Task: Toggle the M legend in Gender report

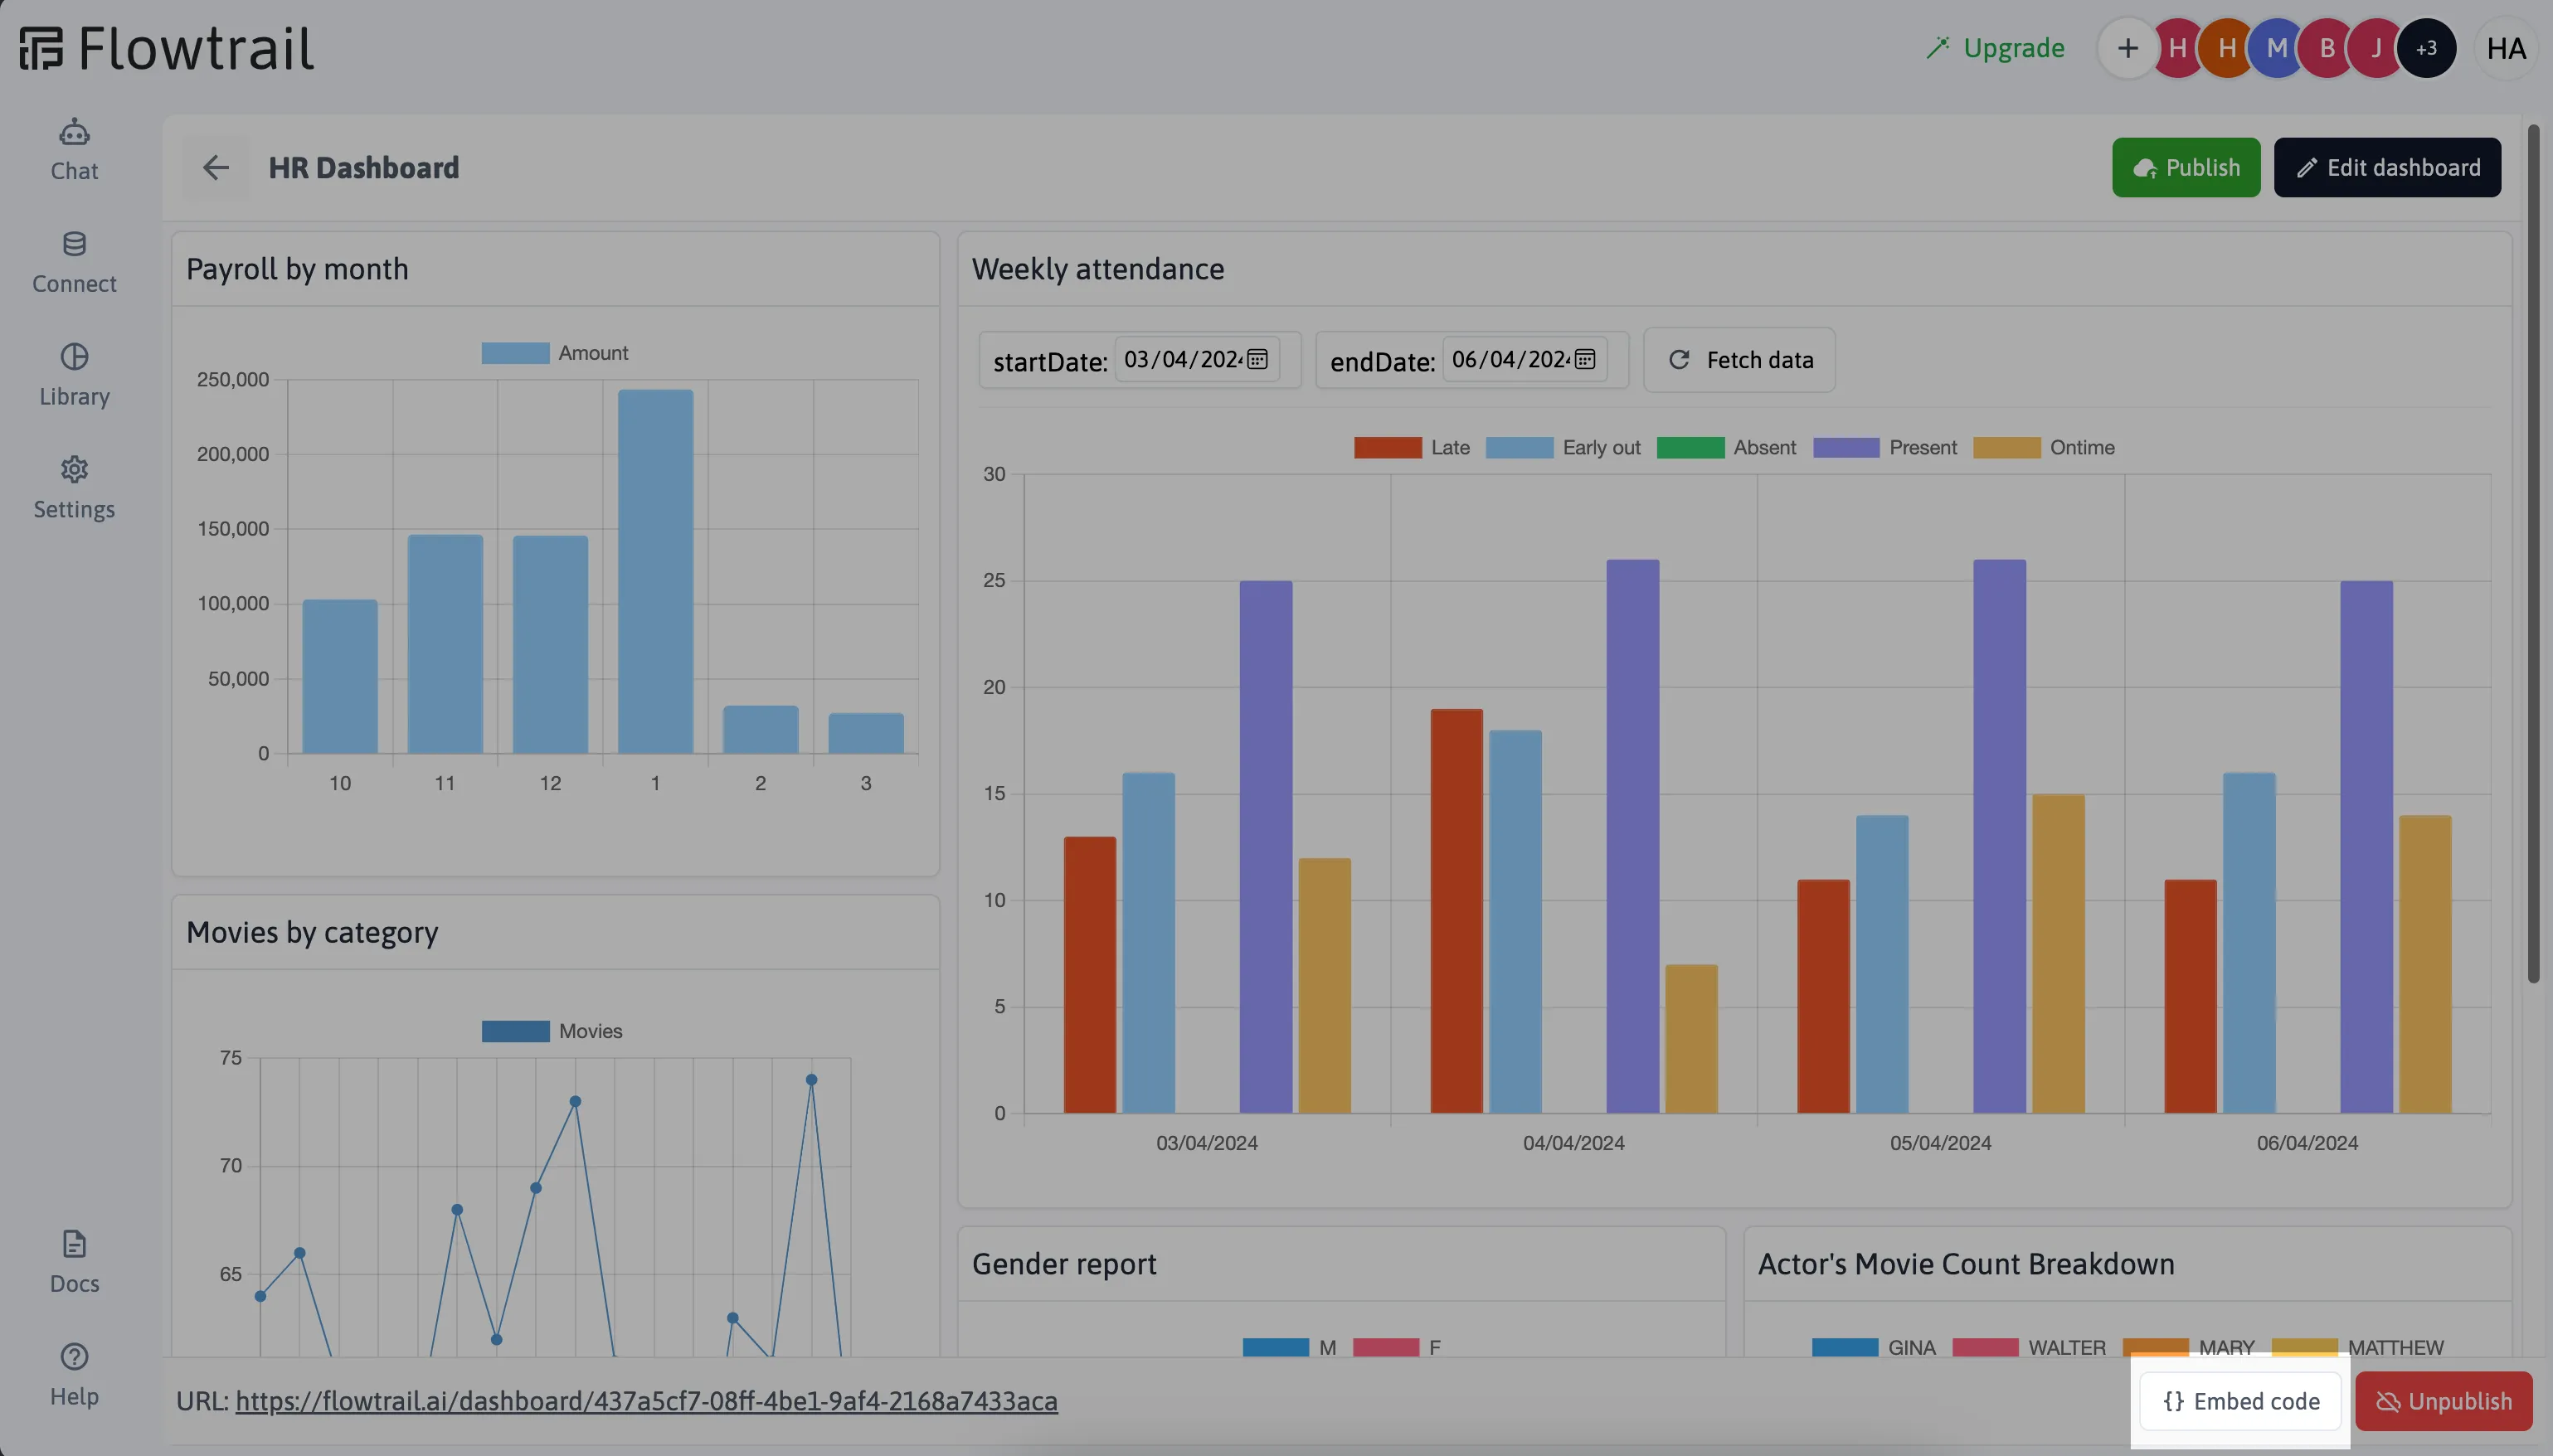Action: pos(1289,1347)
